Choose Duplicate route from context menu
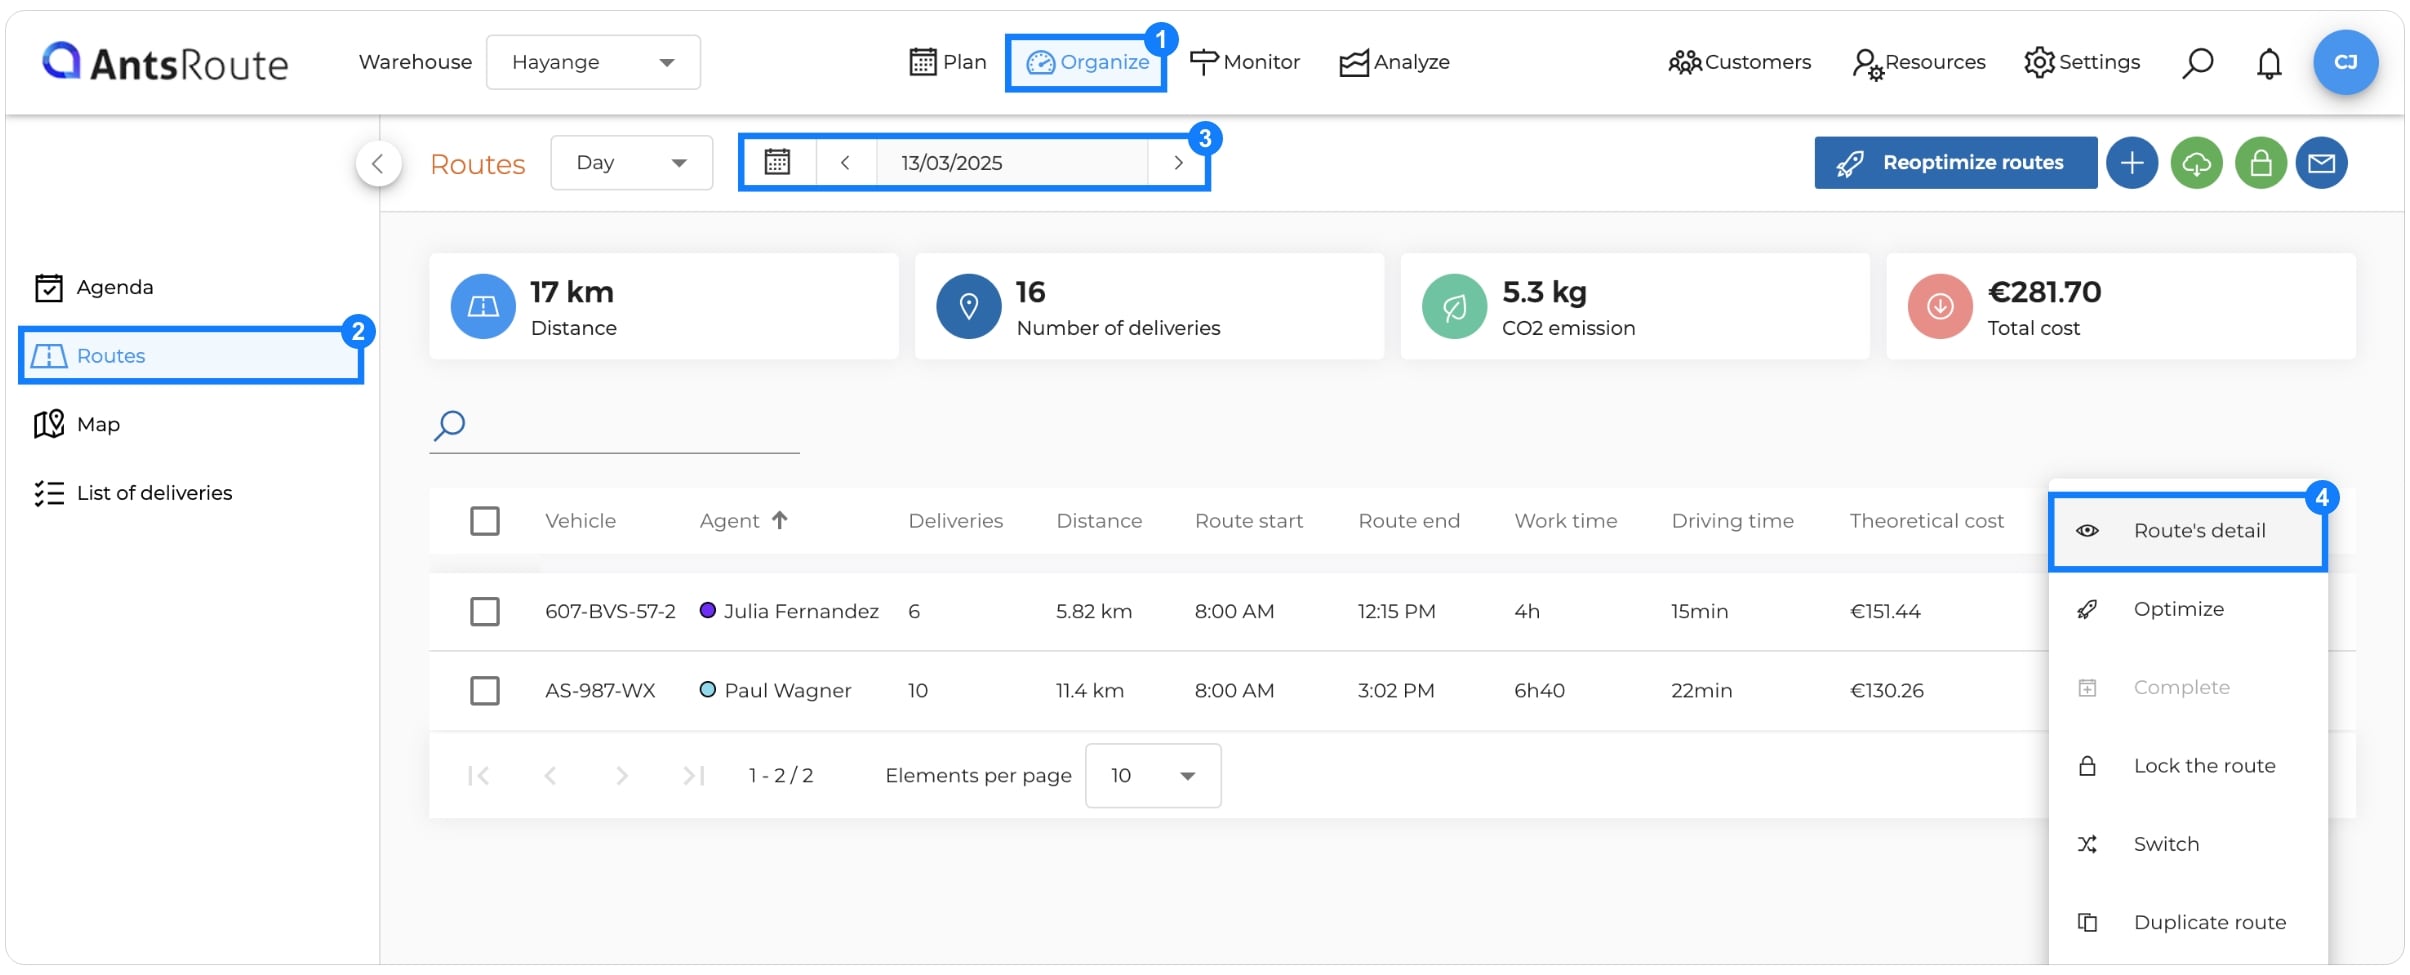Image resolution: width=2410 pixels, height=975 pixels. [x=2187, y=922]
